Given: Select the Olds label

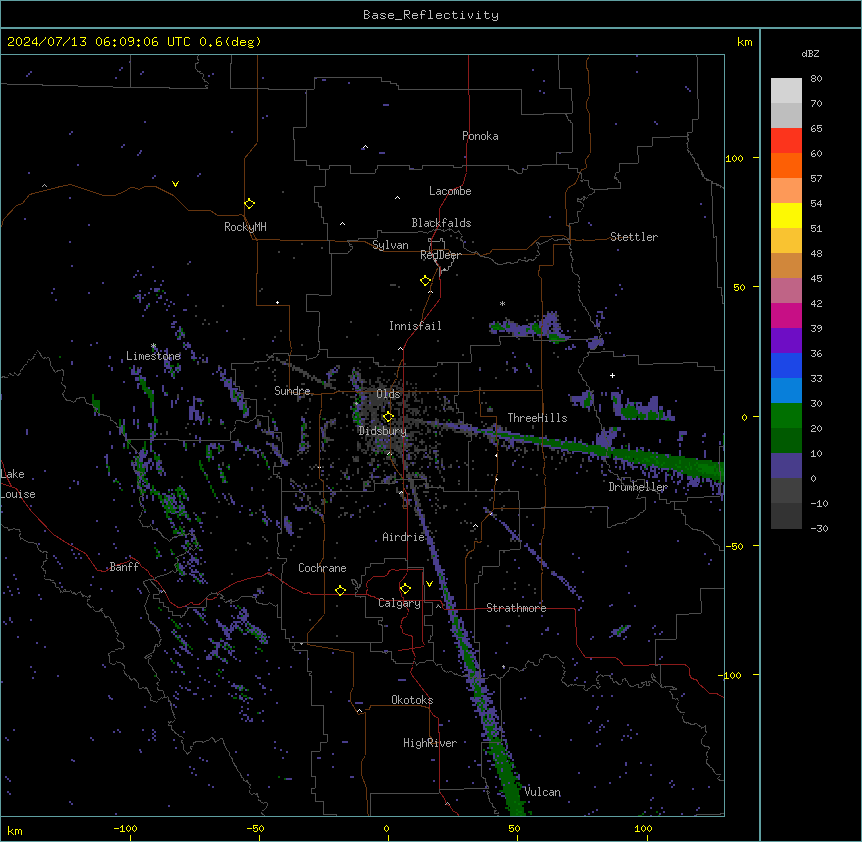Looking at the screenshot, I should (x=388, y=394).
